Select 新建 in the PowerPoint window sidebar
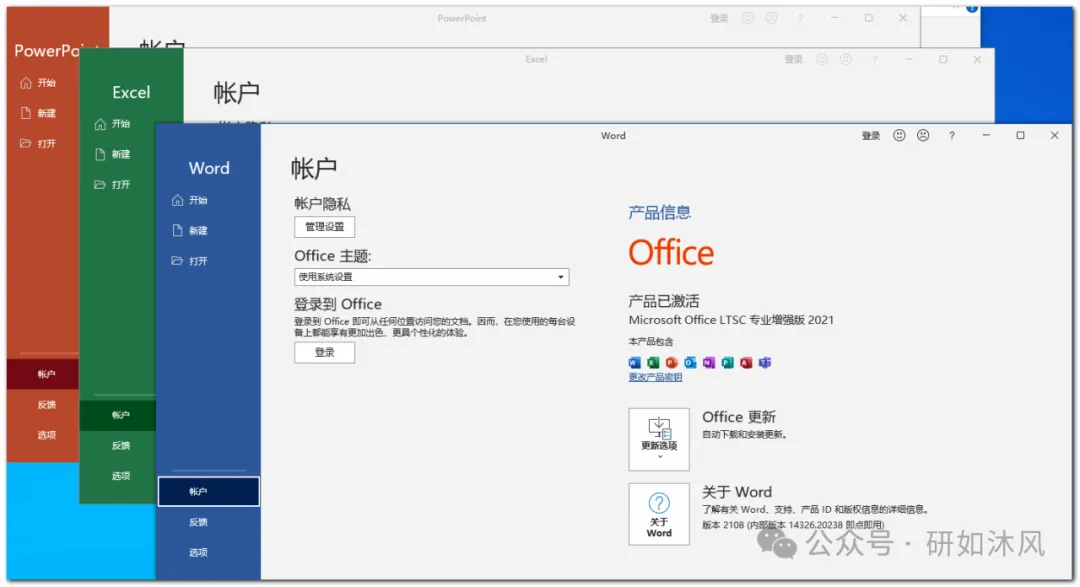The image size is (1080, 587). tap(39, 113)
